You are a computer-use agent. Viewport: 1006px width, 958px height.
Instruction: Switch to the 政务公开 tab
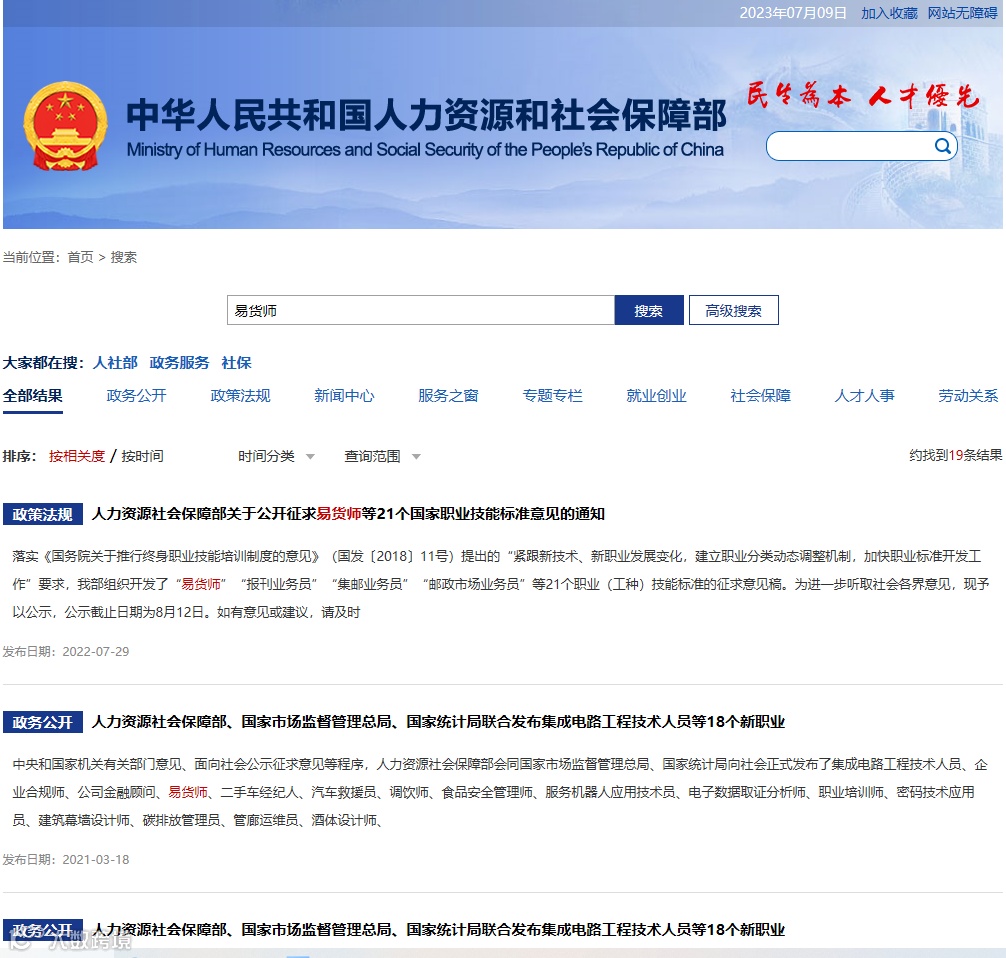click(137, 396)
